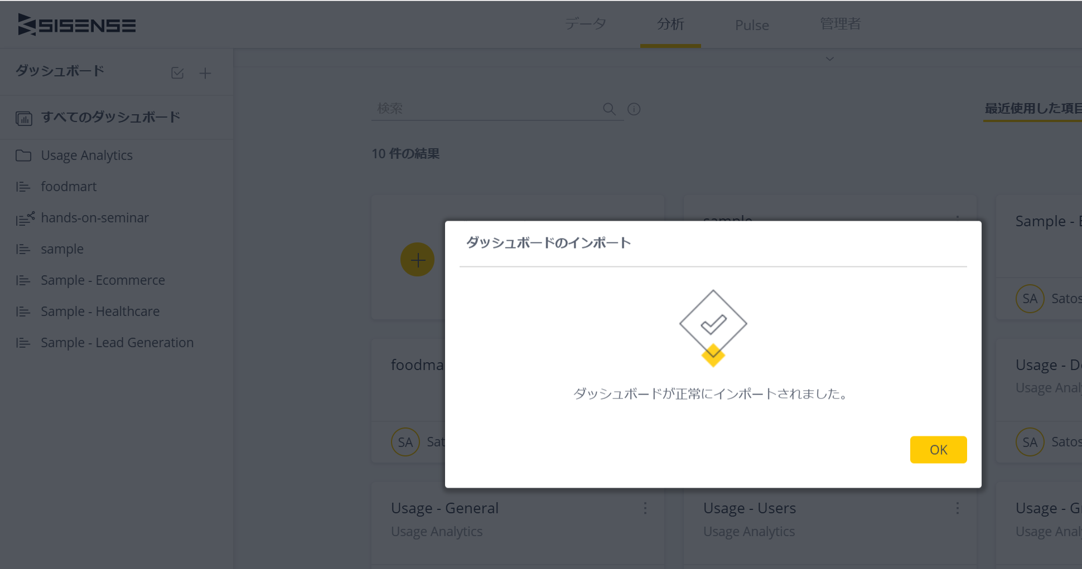Click the select dashboards checkbox icon

[177, 73]
